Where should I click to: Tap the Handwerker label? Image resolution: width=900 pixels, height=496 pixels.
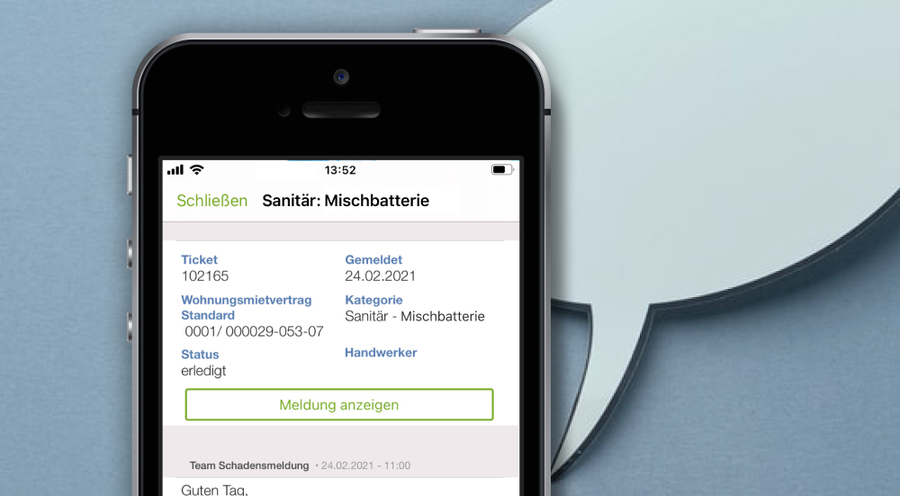[381, 352]
